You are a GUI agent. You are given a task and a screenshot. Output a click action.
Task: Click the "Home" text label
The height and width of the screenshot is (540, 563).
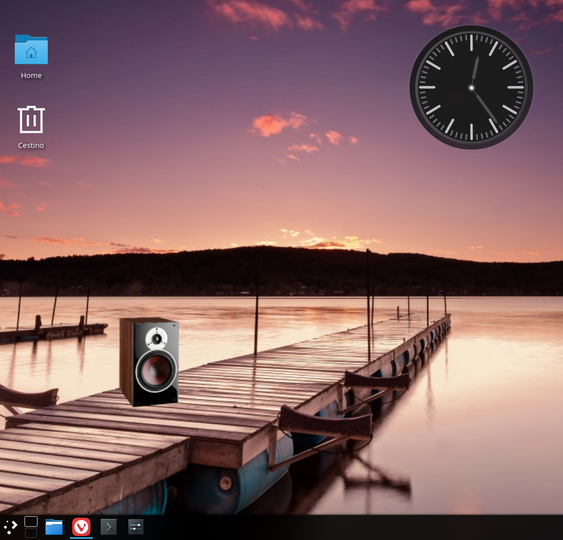pyautogui.click(x=31, y=75)
